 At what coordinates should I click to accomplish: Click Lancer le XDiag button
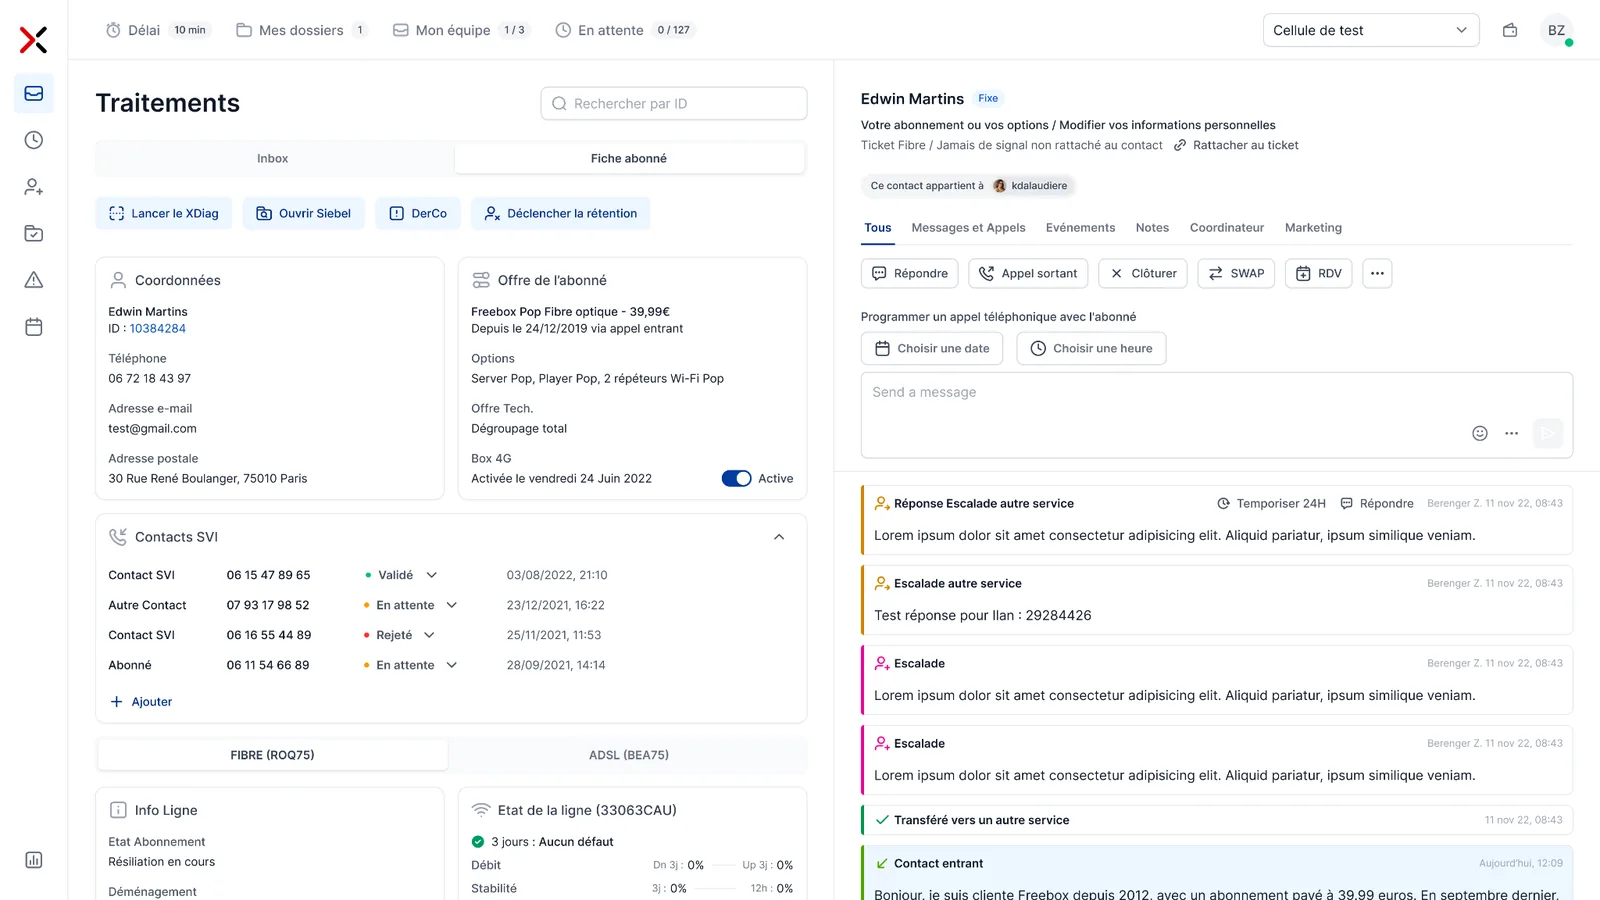pos(164,213)
